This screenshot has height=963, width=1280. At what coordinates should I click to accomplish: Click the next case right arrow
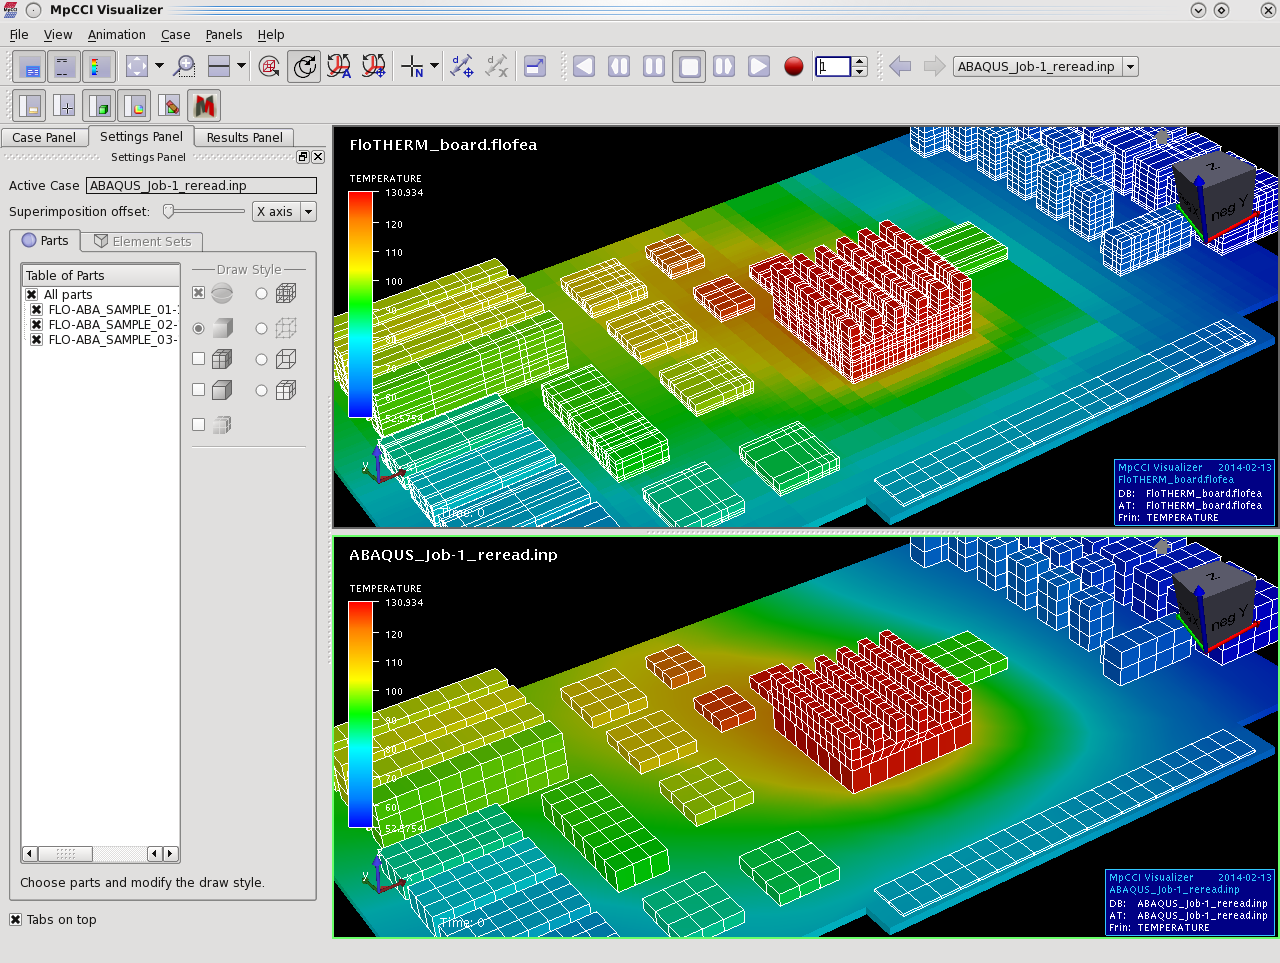click(x=934, y=67)
